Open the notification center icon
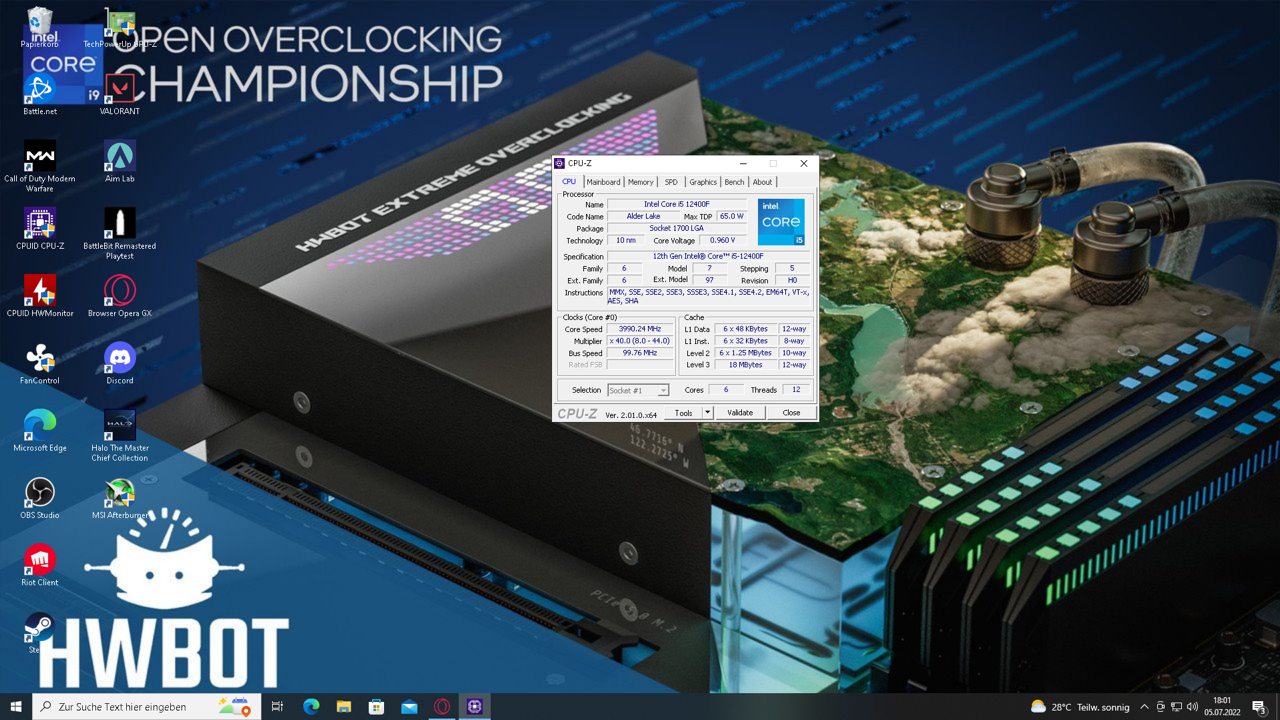 pos(1259,707)
